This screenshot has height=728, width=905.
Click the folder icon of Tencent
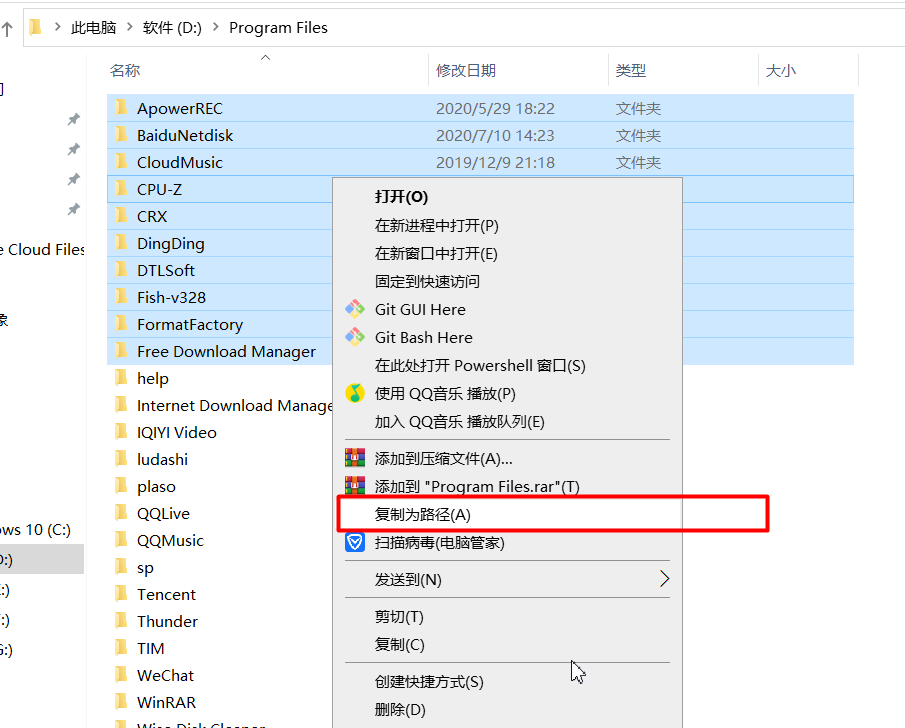(121, 593)
